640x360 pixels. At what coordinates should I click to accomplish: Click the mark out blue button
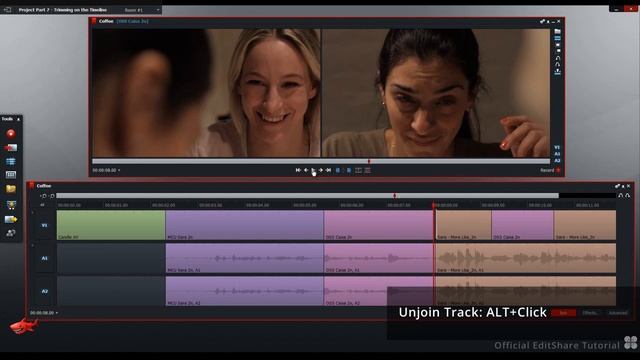pos(349,170)
